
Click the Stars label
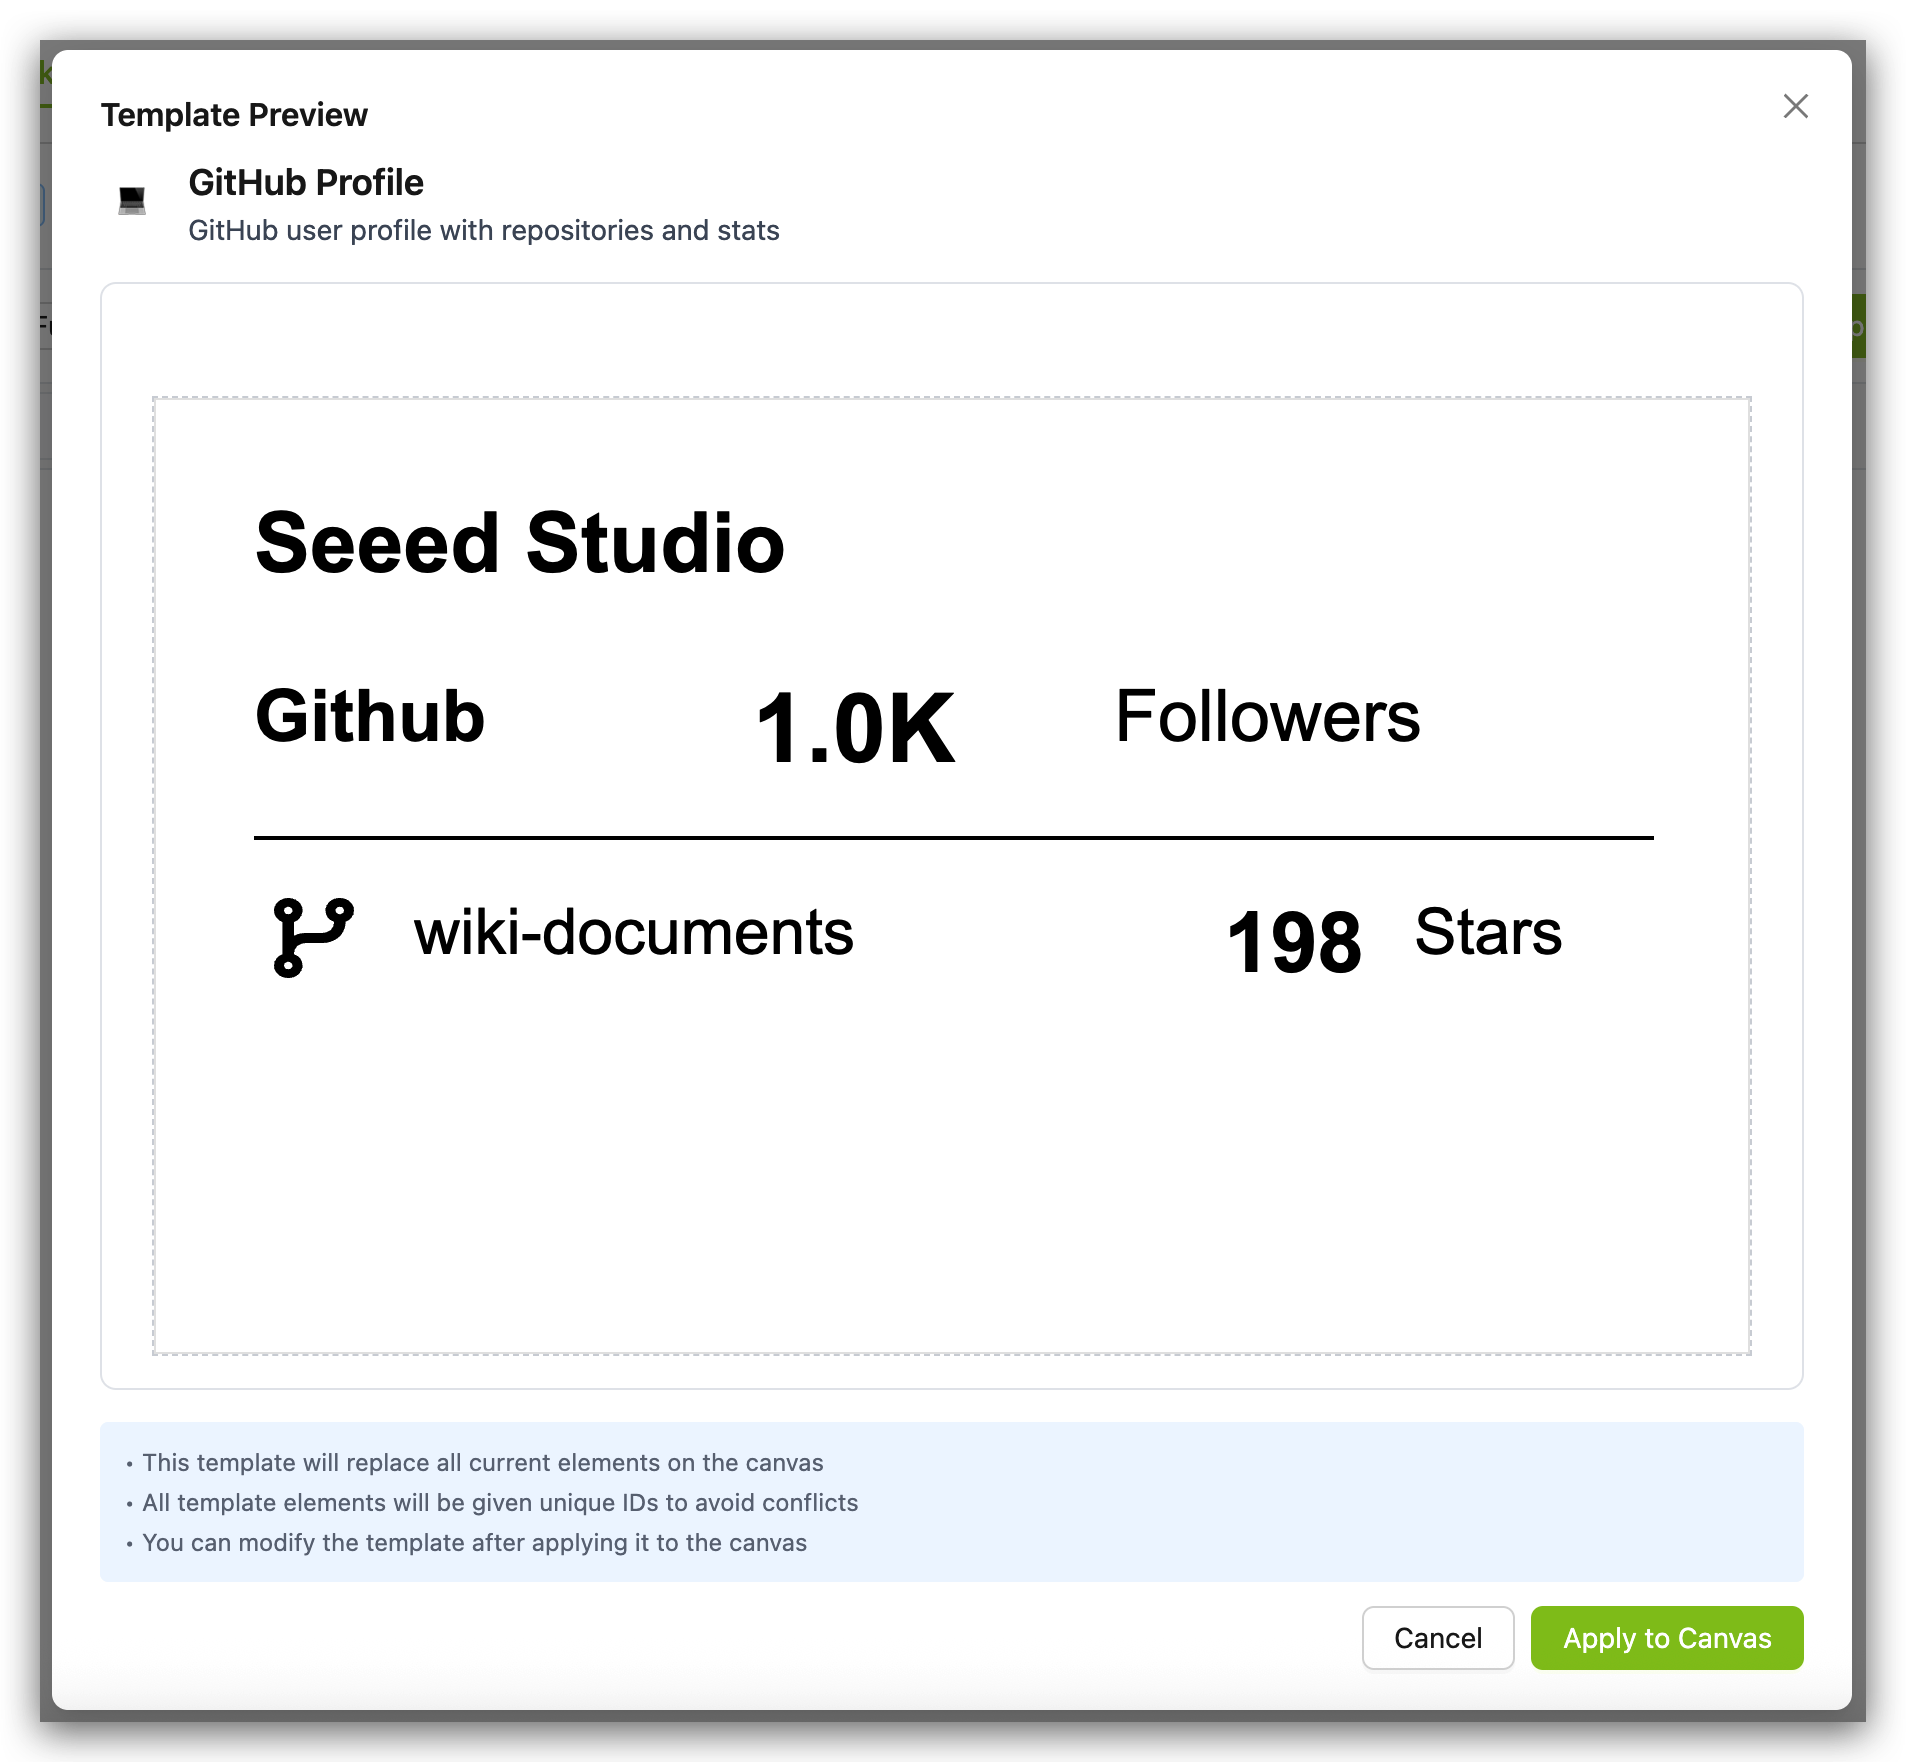(x=1488, y=932)
